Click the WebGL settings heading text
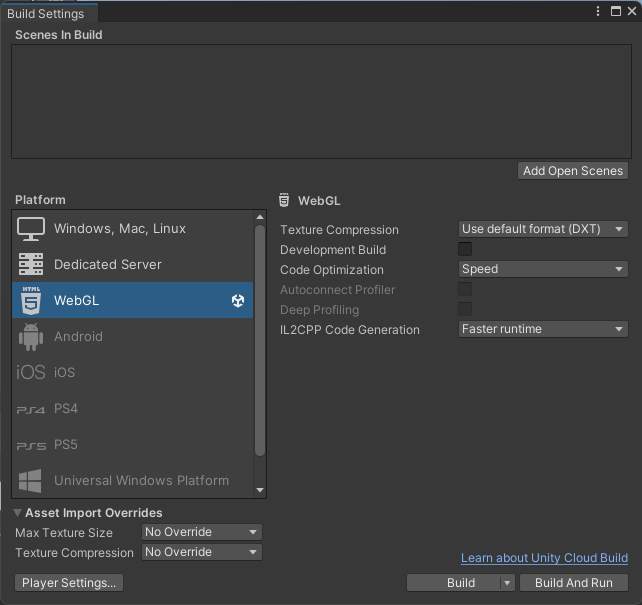The image size is (642, 605). point(319,201)
